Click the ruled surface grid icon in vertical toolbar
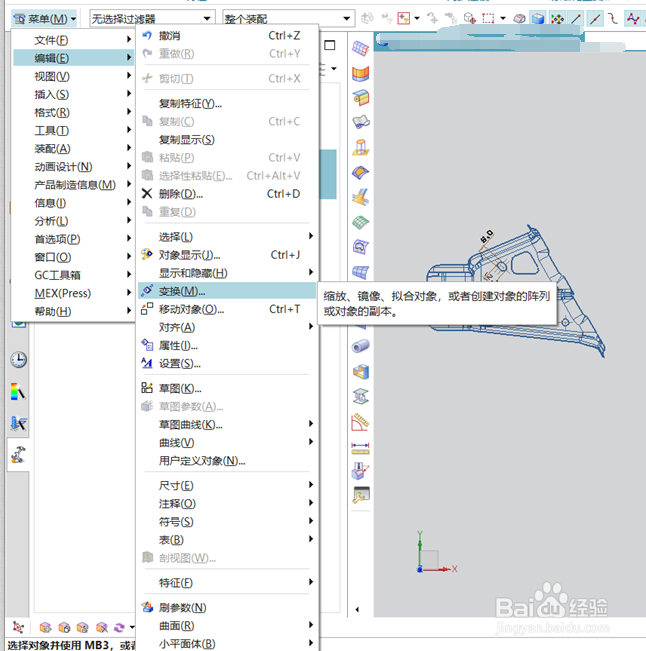The width and height of the screenshot is (646, 651). tap(360, 49)
